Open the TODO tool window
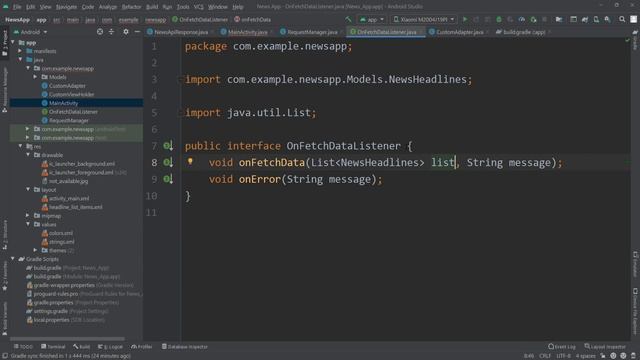640x360 pixels. click(x=23, y=347)
